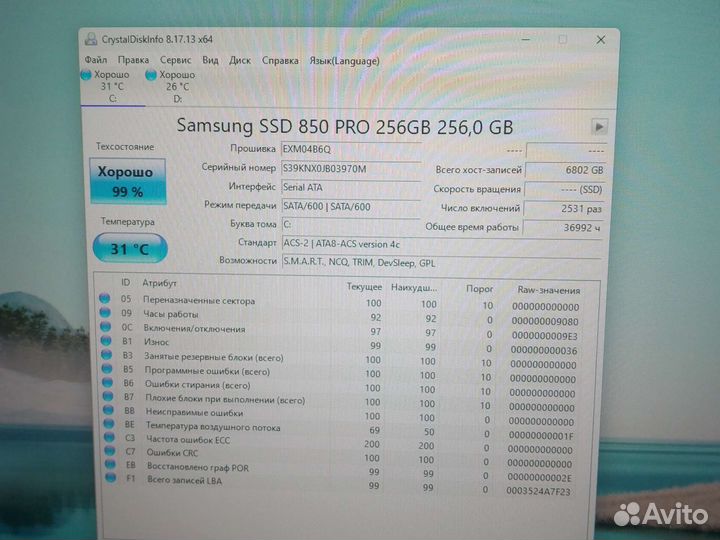
Task: Click the total host writes value 6802 GB
Action: 565,170
